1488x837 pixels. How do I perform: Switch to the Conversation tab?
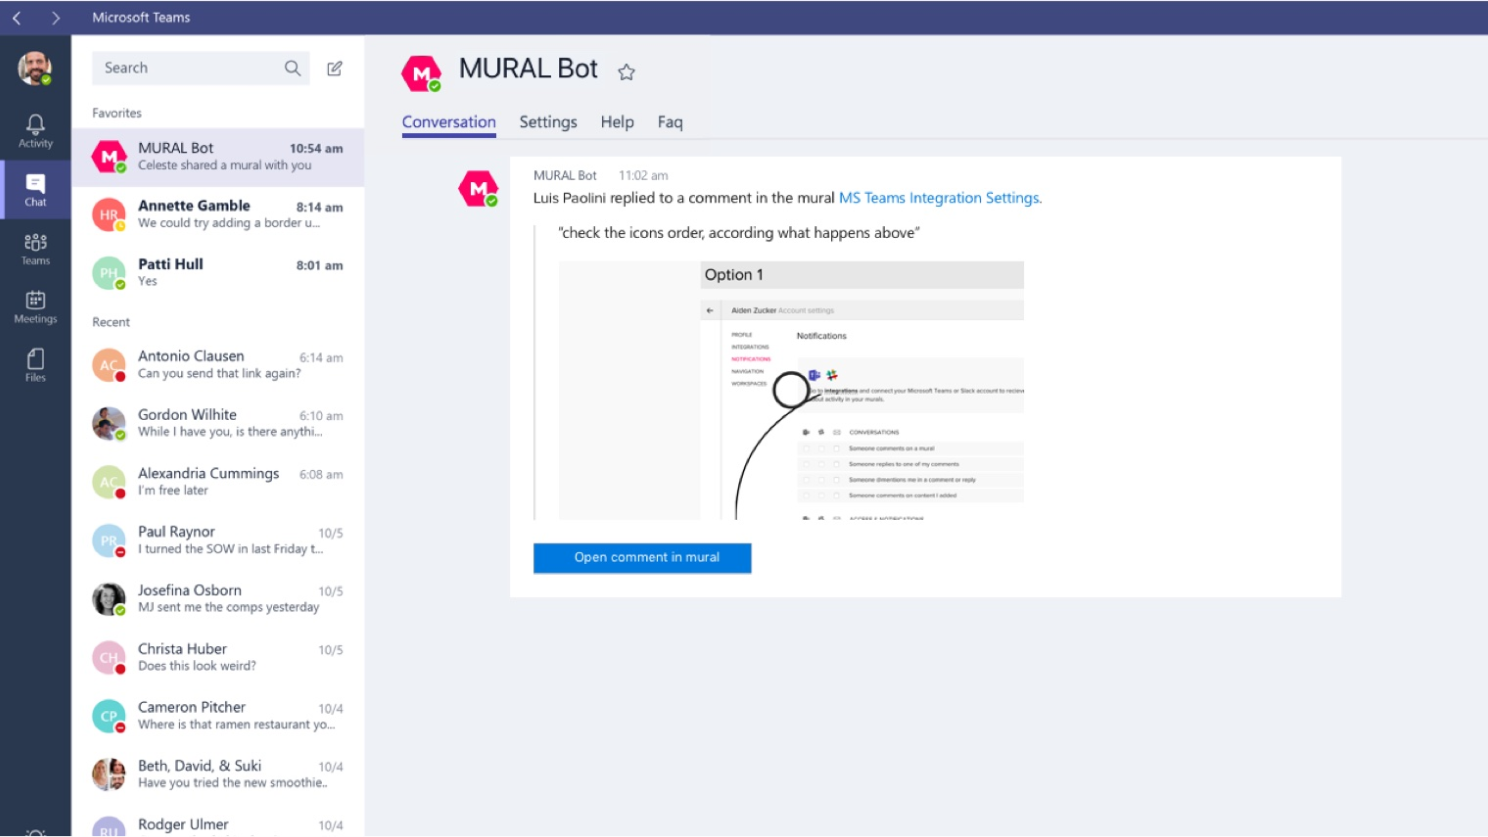449,122
